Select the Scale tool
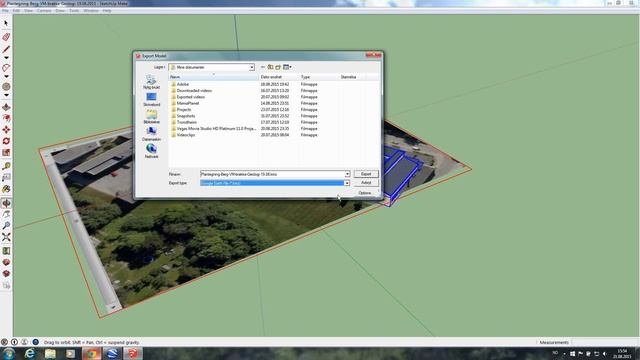This screenshot has height=360, width=640. 6,152
